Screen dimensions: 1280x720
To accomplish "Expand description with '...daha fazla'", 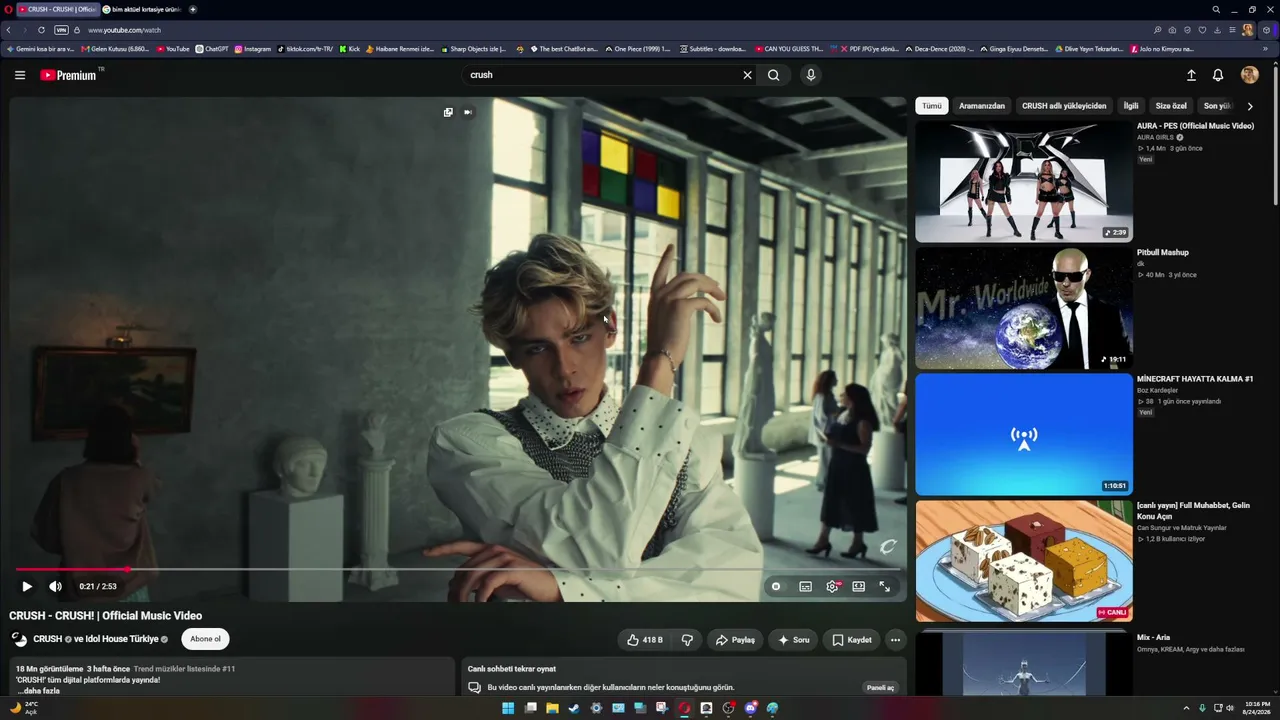I will point(38,691).
